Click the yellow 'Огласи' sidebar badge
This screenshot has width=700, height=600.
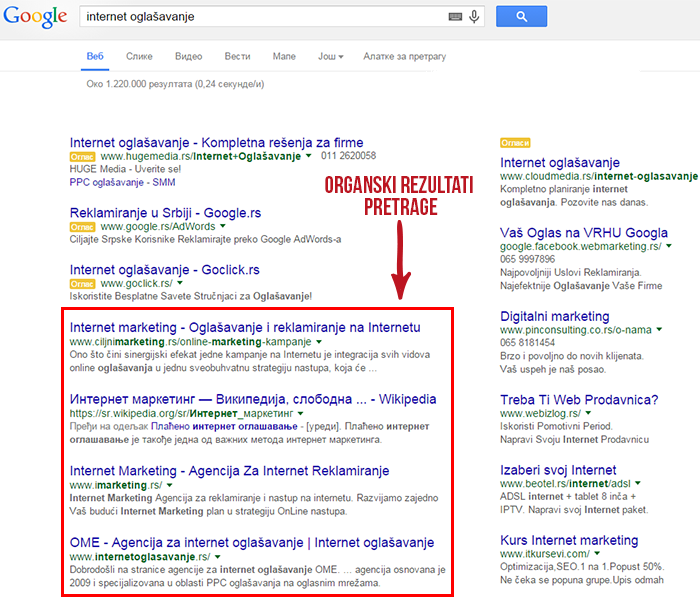point(515,143)
